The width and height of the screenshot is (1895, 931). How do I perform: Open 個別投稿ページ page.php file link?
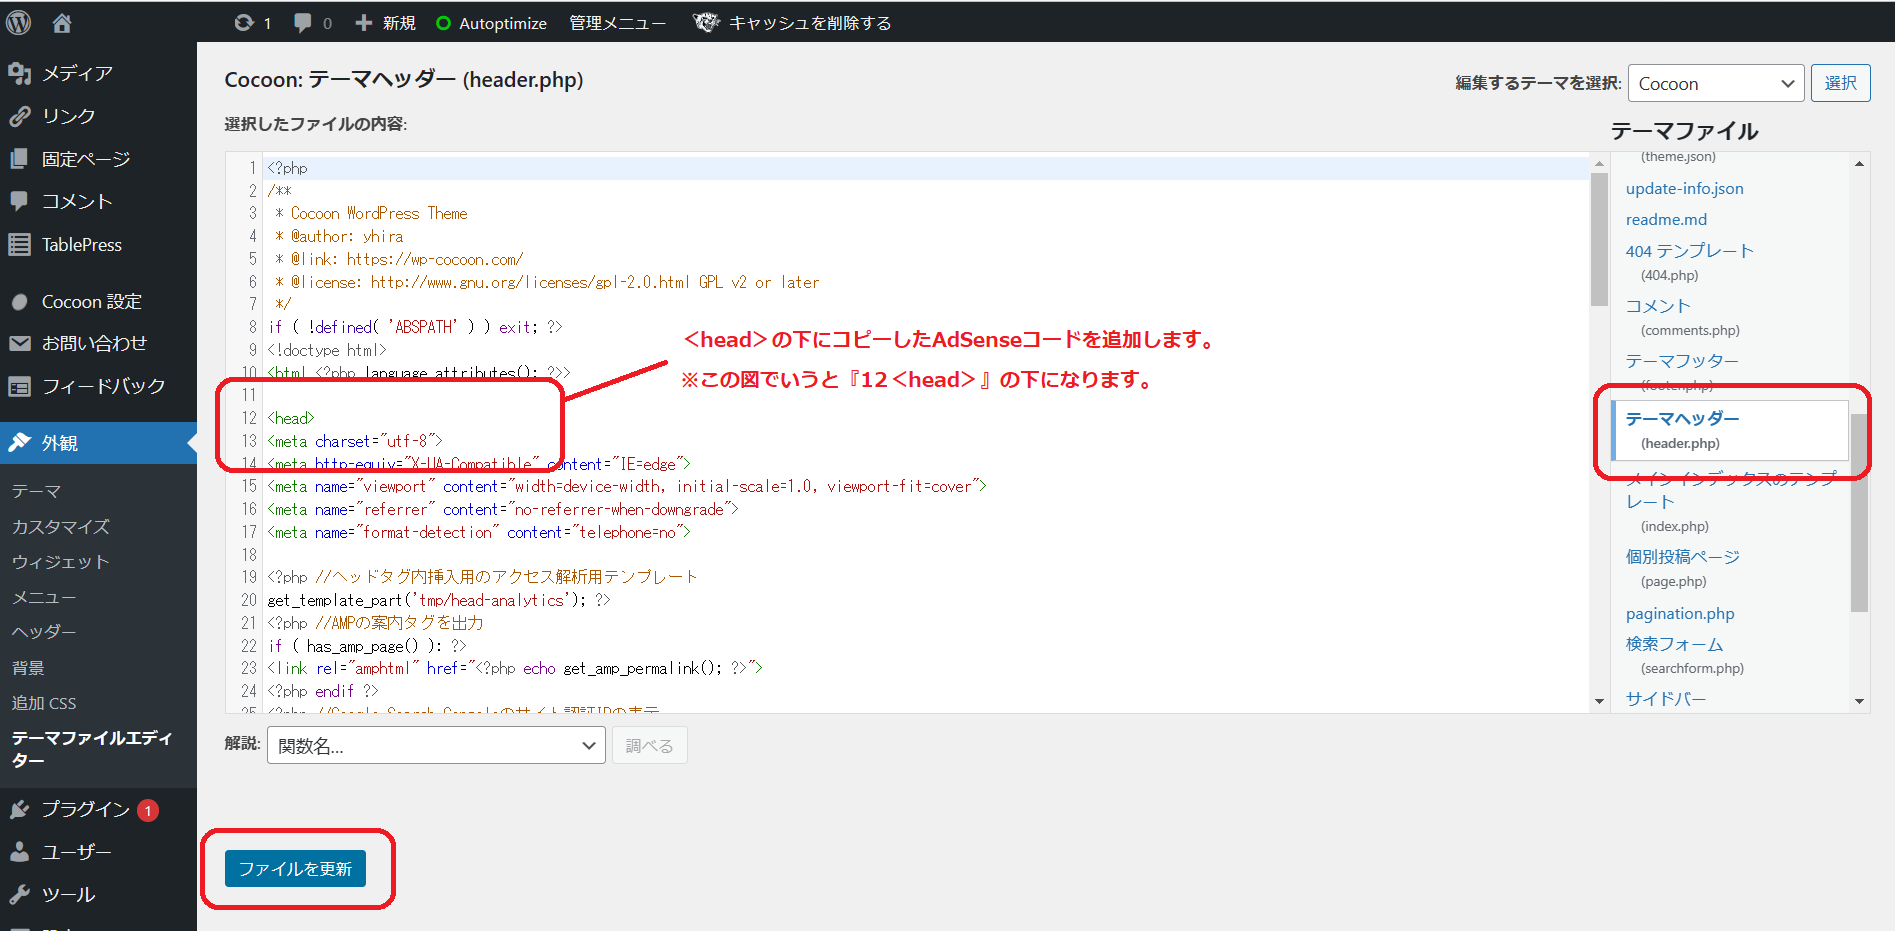(x=1683, y=557)
